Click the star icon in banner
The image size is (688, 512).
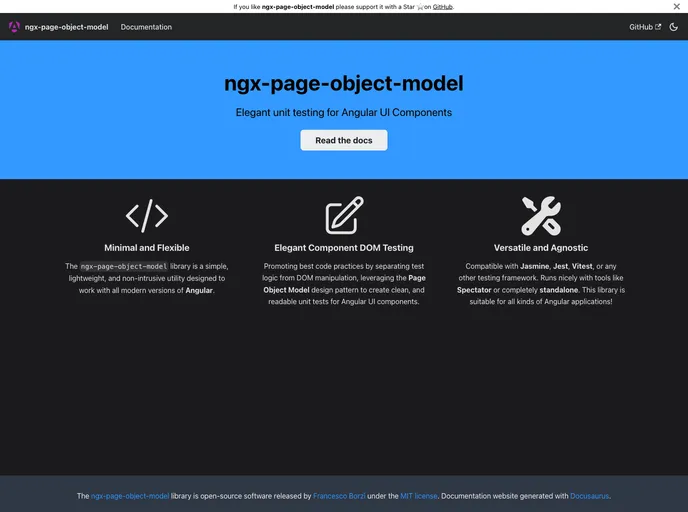pos(419,7)
